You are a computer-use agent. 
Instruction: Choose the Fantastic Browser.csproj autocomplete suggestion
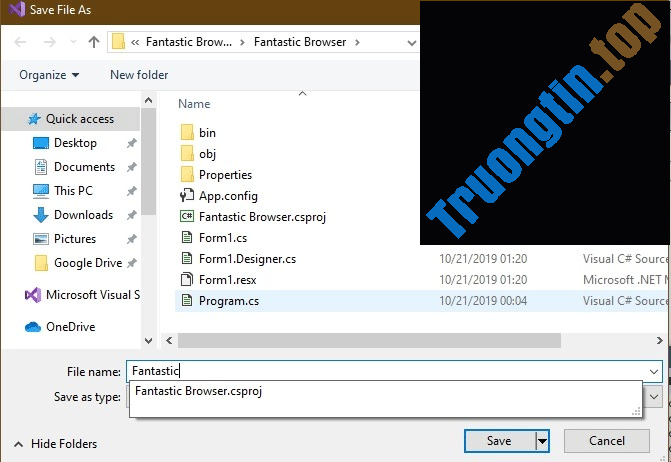pos(198,391)
